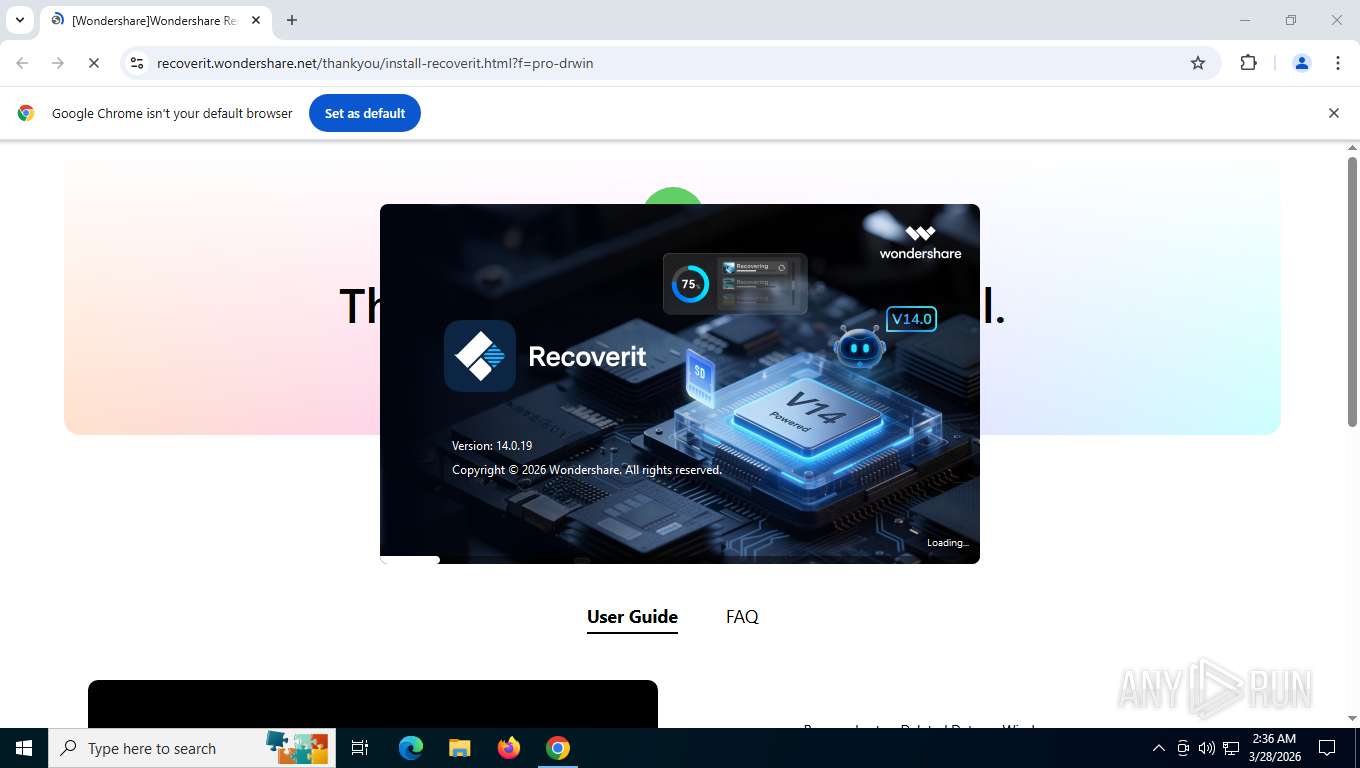Viewport: 1360px width, 768px height.
Task: Click the black video thumbnail under User Guide
Action: point(373,704)
